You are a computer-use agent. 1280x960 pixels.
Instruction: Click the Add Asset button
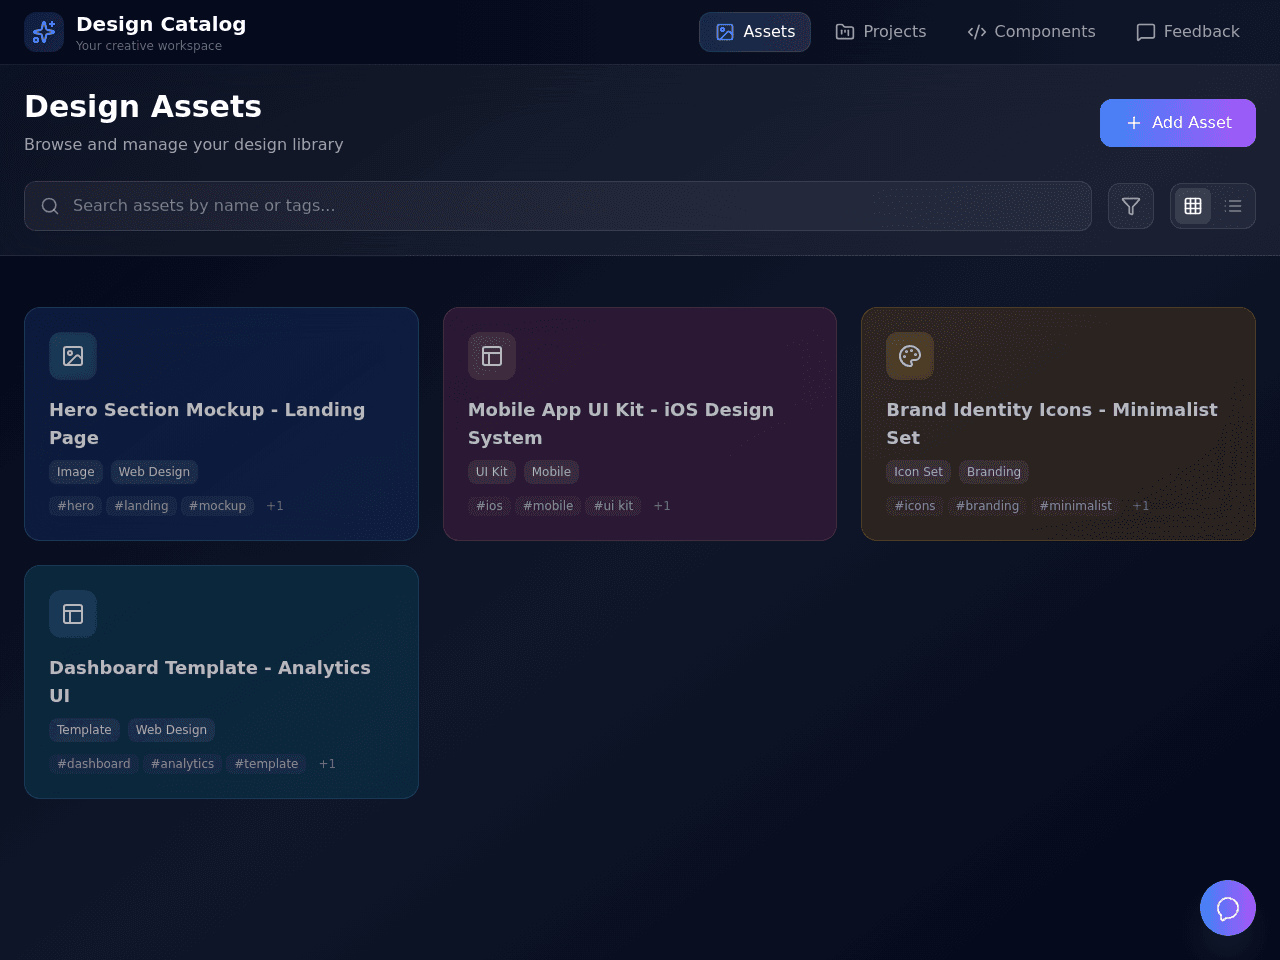coord(1178,123)
